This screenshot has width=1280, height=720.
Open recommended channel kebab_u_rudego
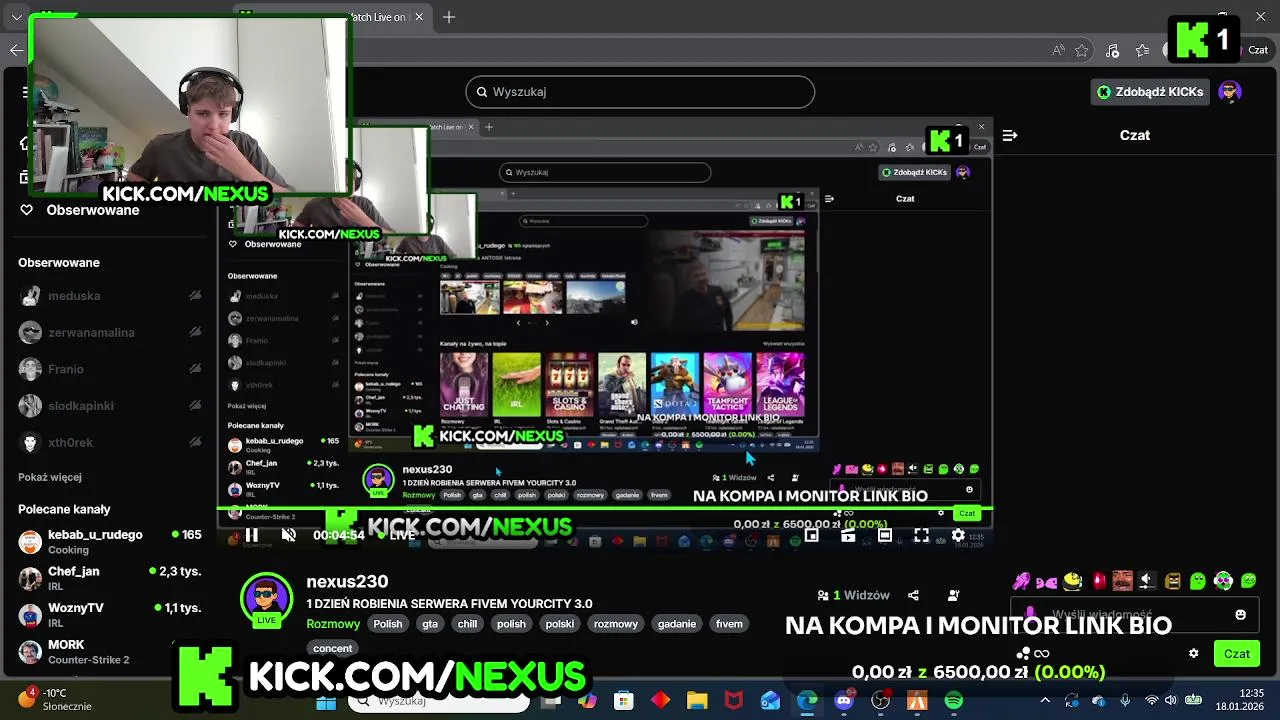coord(110,542)
